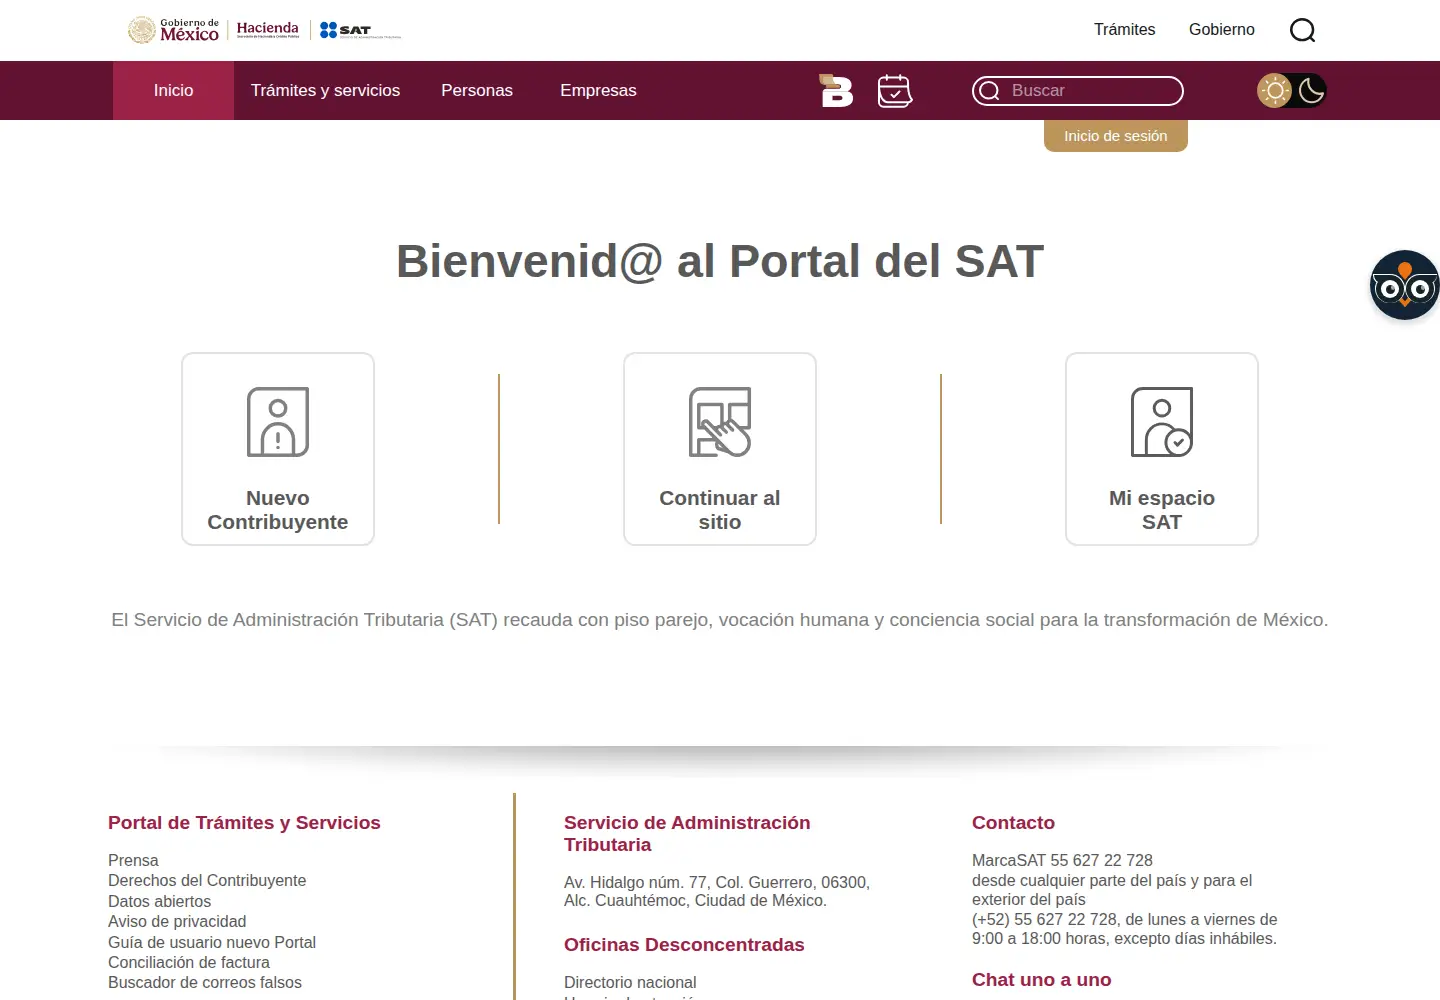Focus the Buscar search input field

pyautogui.click(x=1078, y=91)
